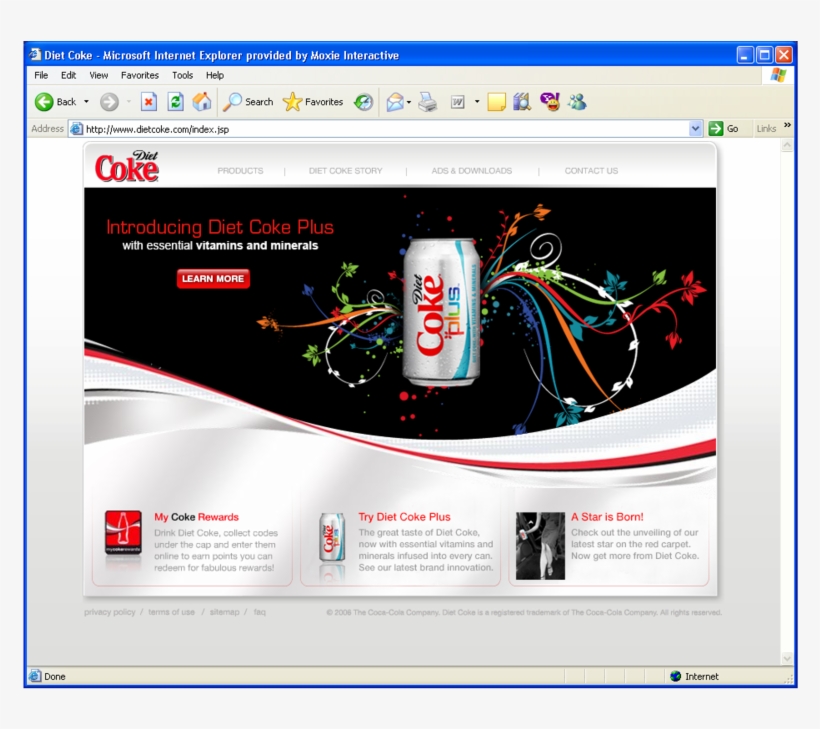Open the File menu
The height and width of the screenshot is (729, 820).
tap(41, 75)
